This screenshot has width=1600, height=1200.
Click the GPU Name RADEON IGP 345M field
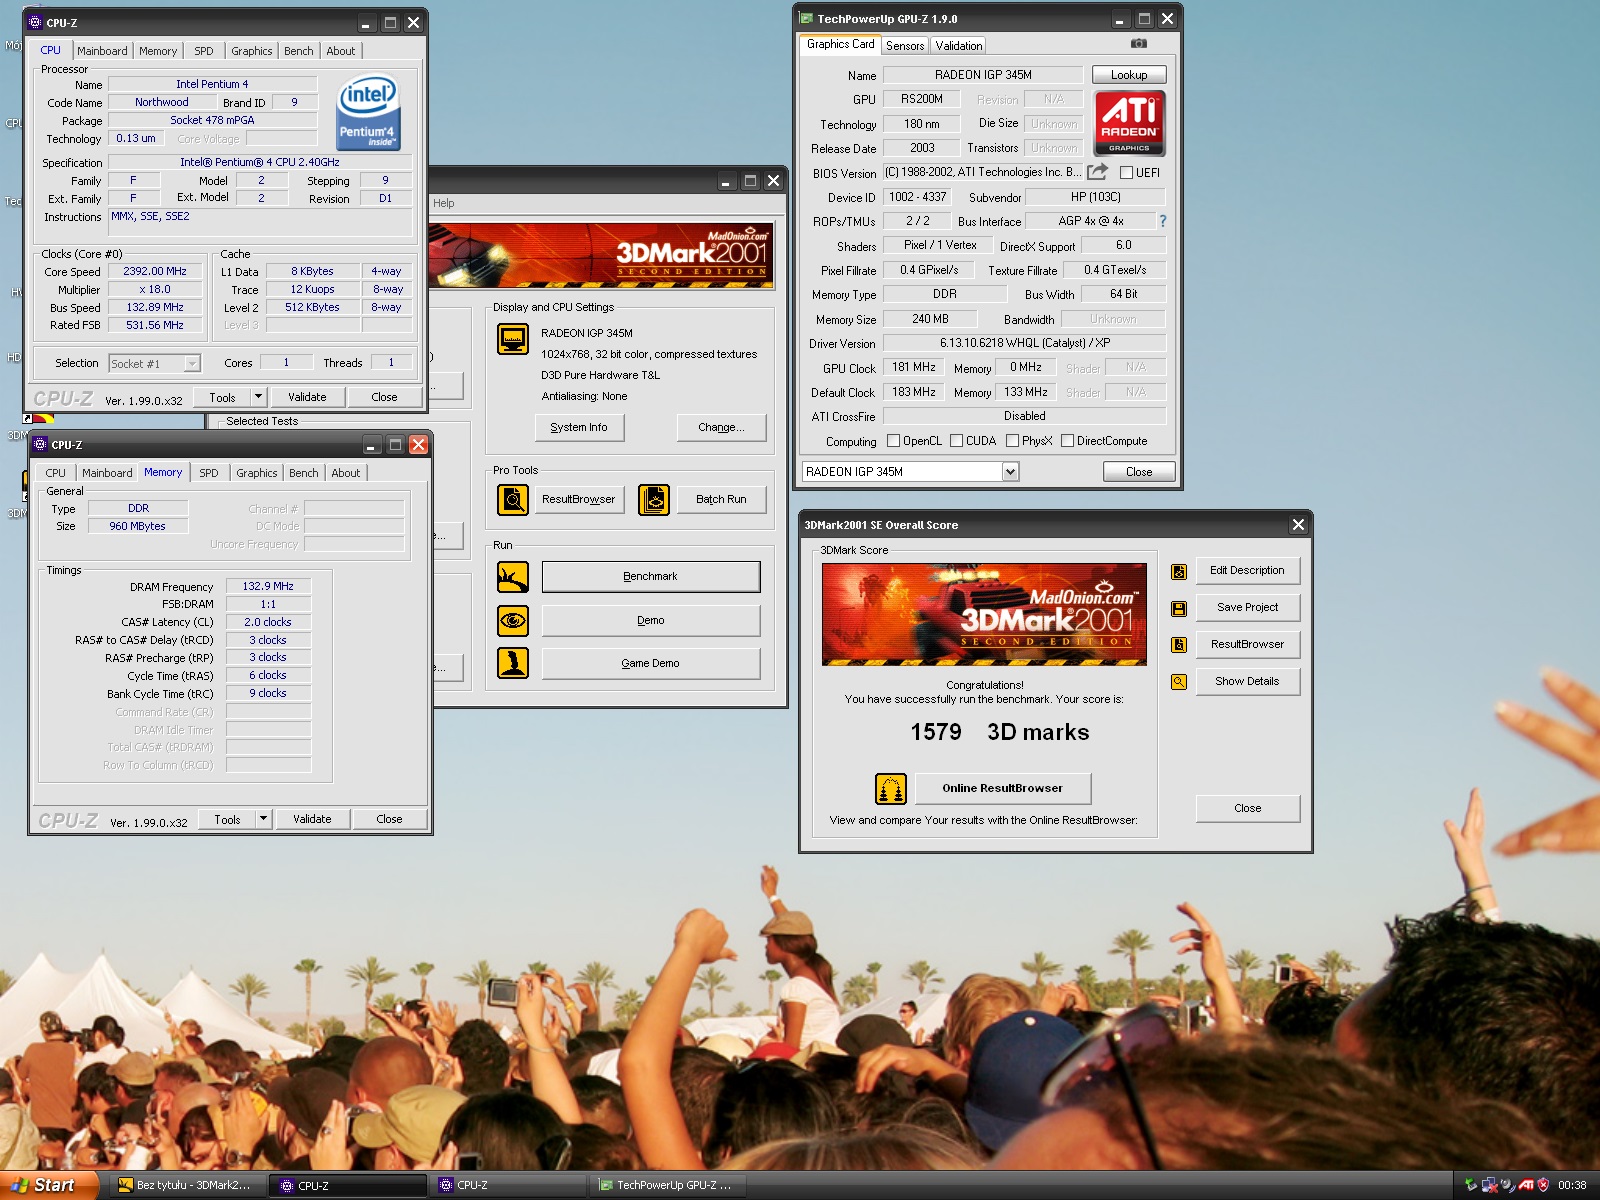coord(983,75)
